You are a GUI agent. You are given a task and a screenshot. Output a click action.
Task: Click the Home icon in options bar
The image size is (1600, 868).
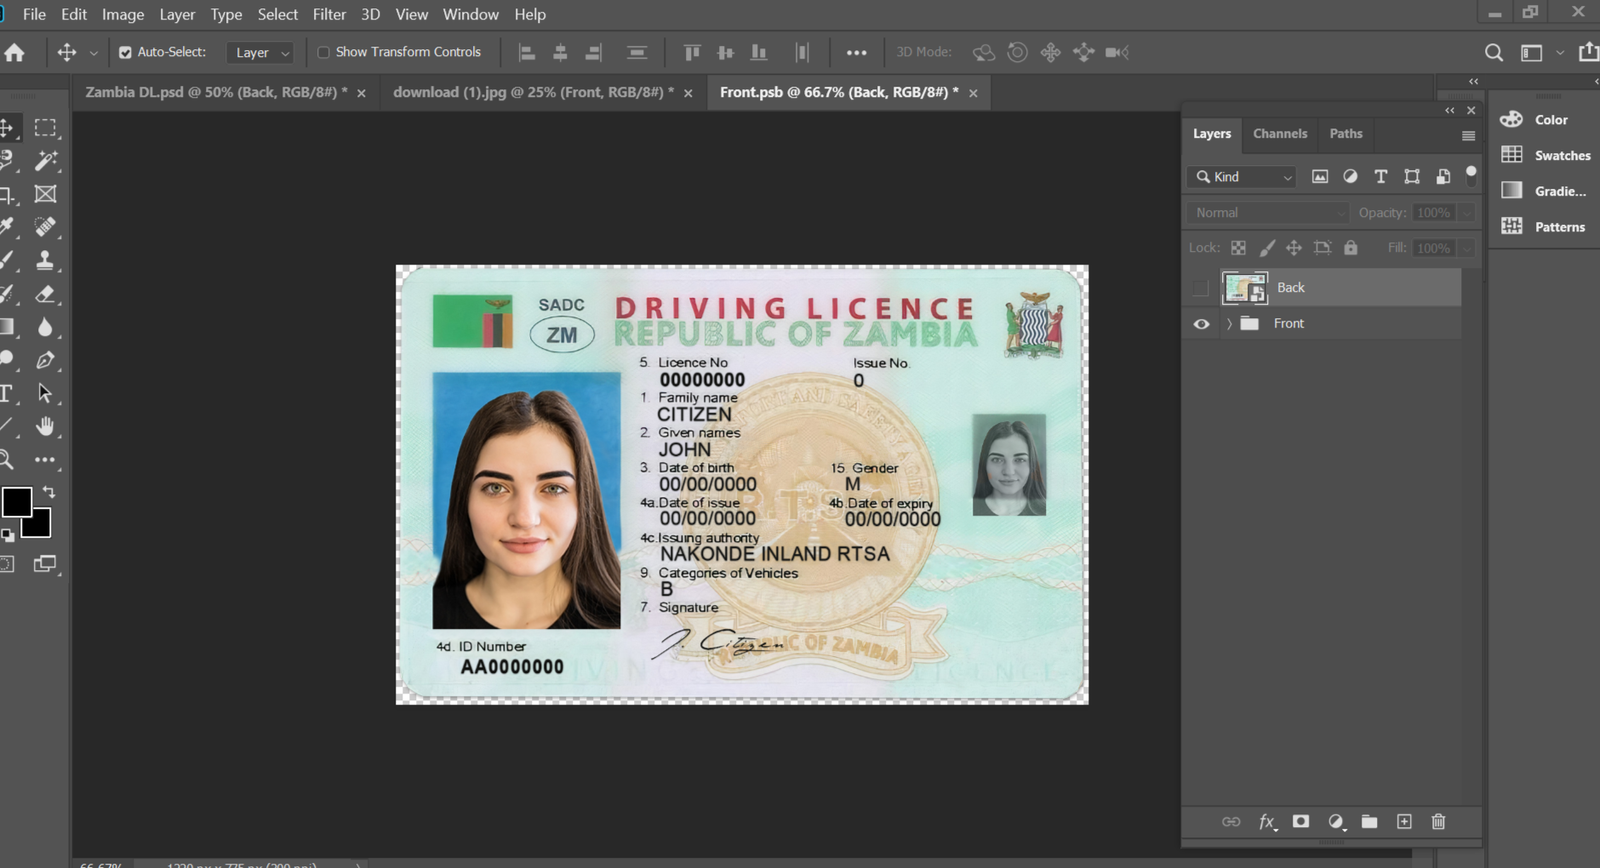click(14, 52)
